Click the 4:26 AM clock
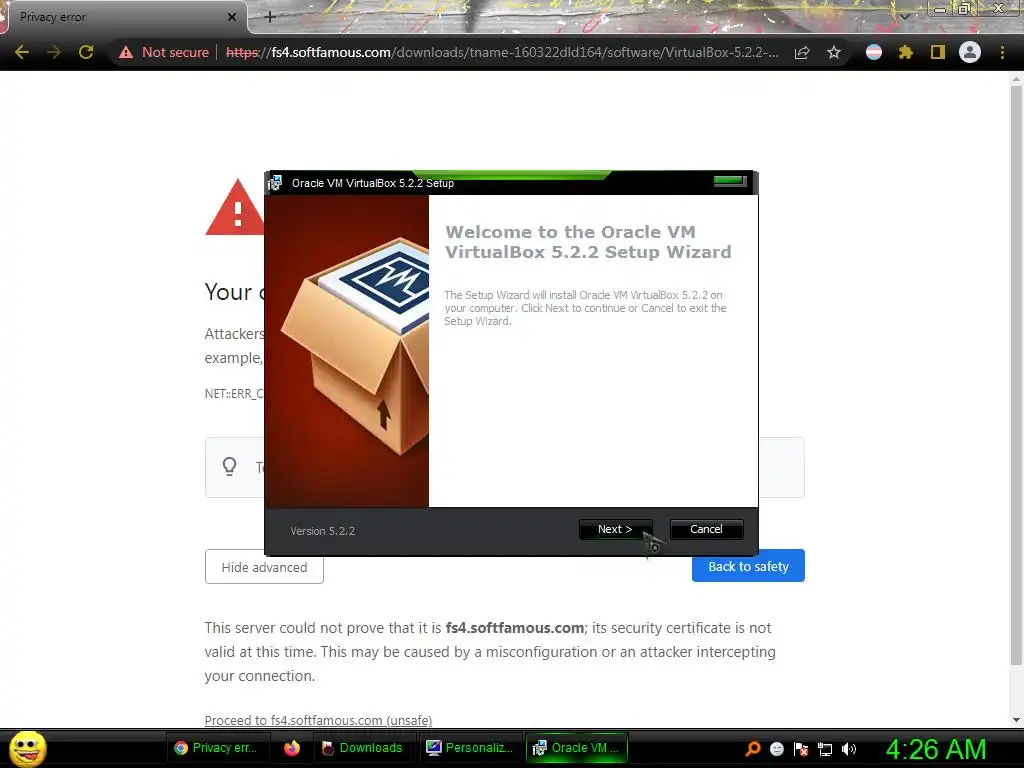The width and height of the screenshot is (1024, 768). point(936,749)
